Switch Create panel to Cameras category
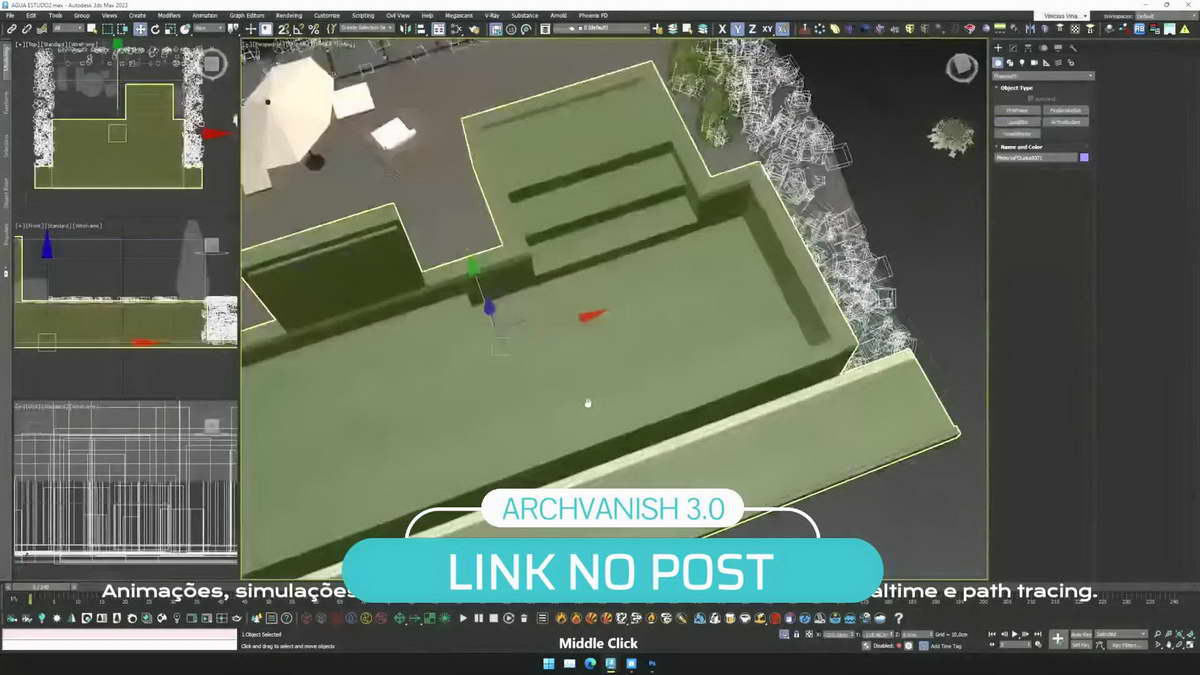Viewport: 1200px width, 675px height. [x=1034, y=62]
